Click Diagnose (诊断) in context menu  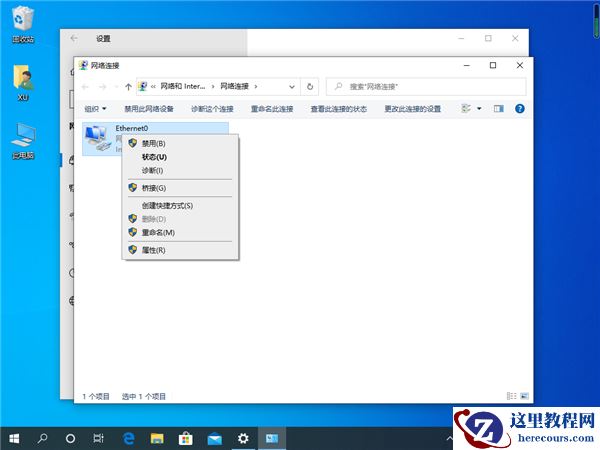(x=180, y=170)
